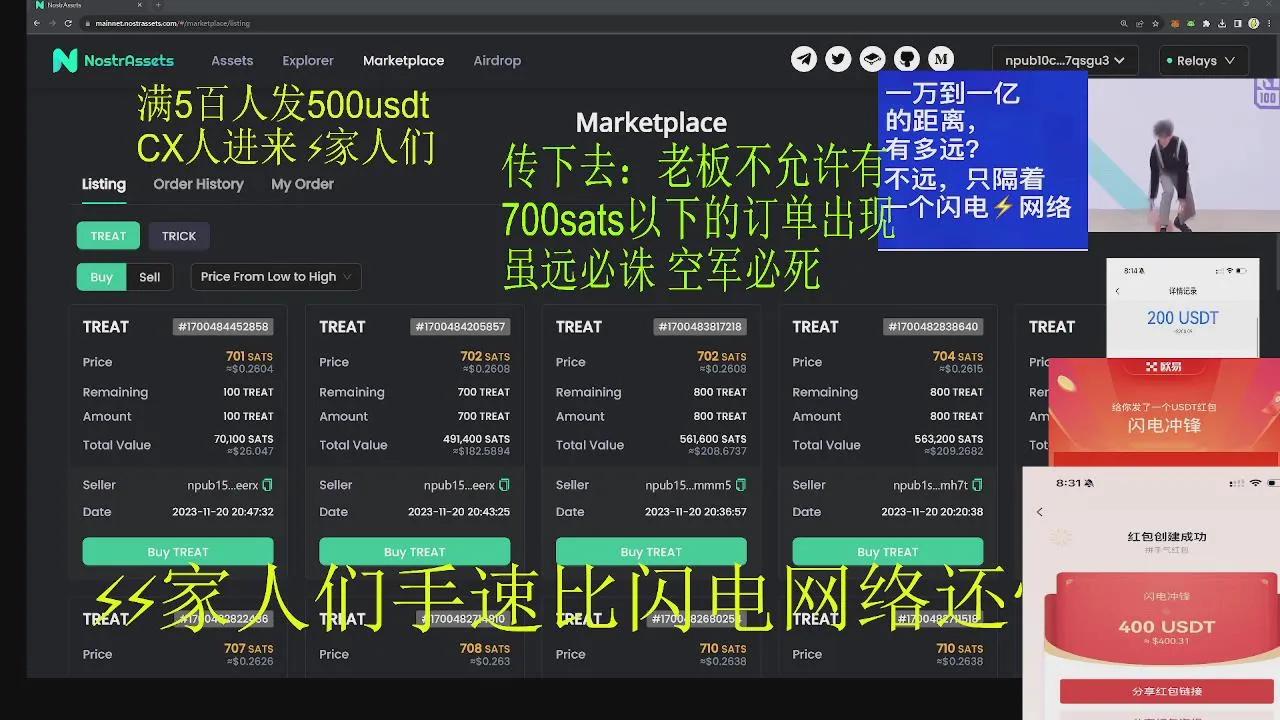Open the browser profile avatar
The image size is (1280, 720).
[1254, 23]
